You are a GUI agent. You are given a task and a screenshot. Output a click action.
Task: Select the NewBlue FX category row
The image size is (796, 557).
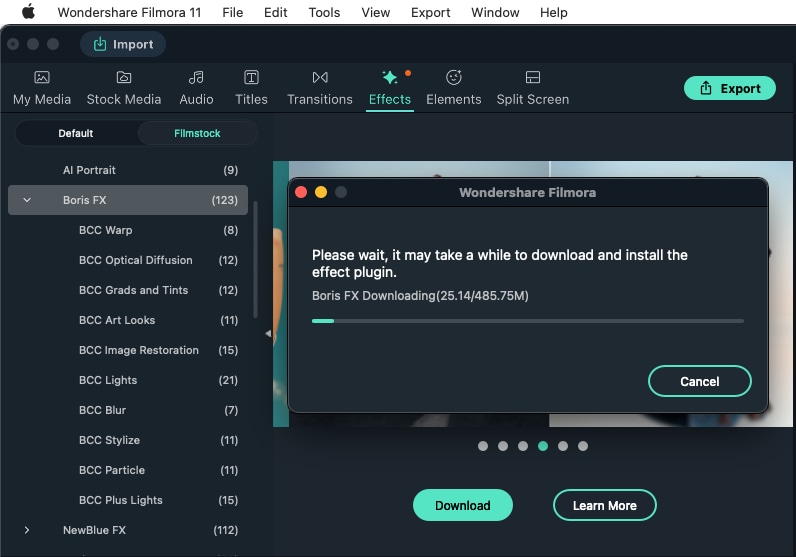tap(128, 530)
